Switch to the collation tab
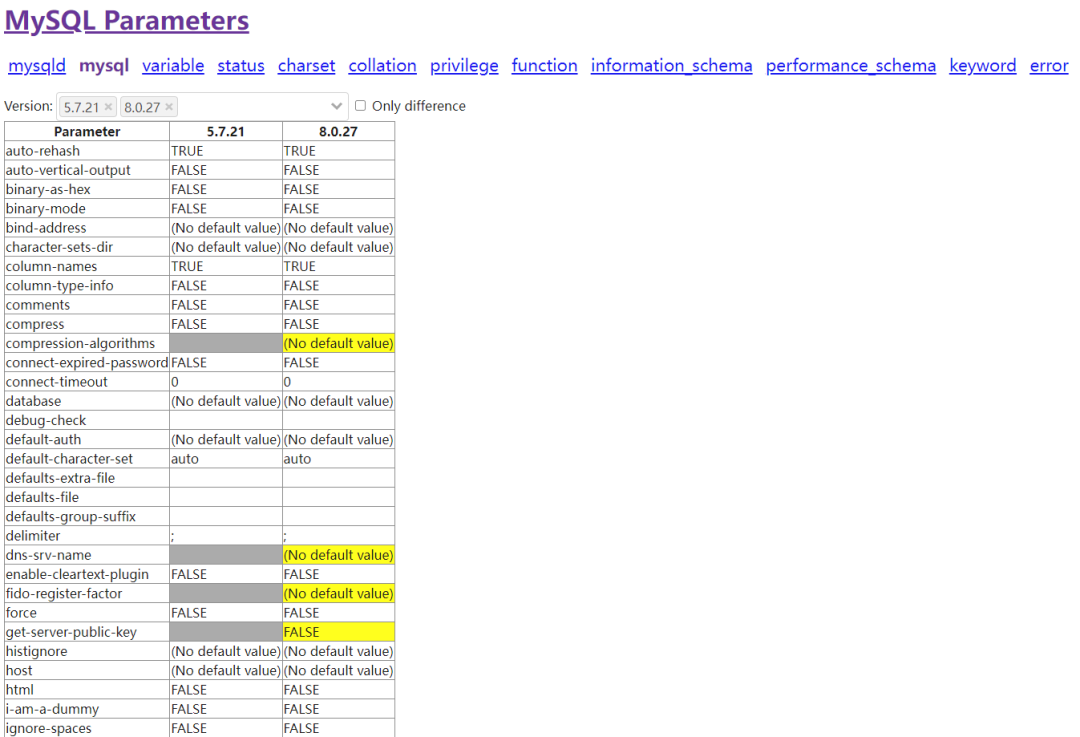This screenshot has width=1080, height=737. (x=382, y=65)
